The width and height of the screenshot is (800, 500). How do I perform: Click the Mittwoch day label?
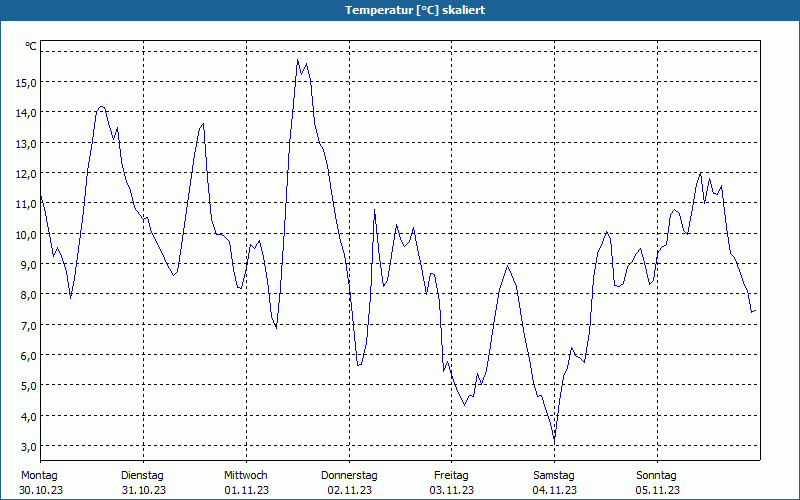(x=245, y=476)
